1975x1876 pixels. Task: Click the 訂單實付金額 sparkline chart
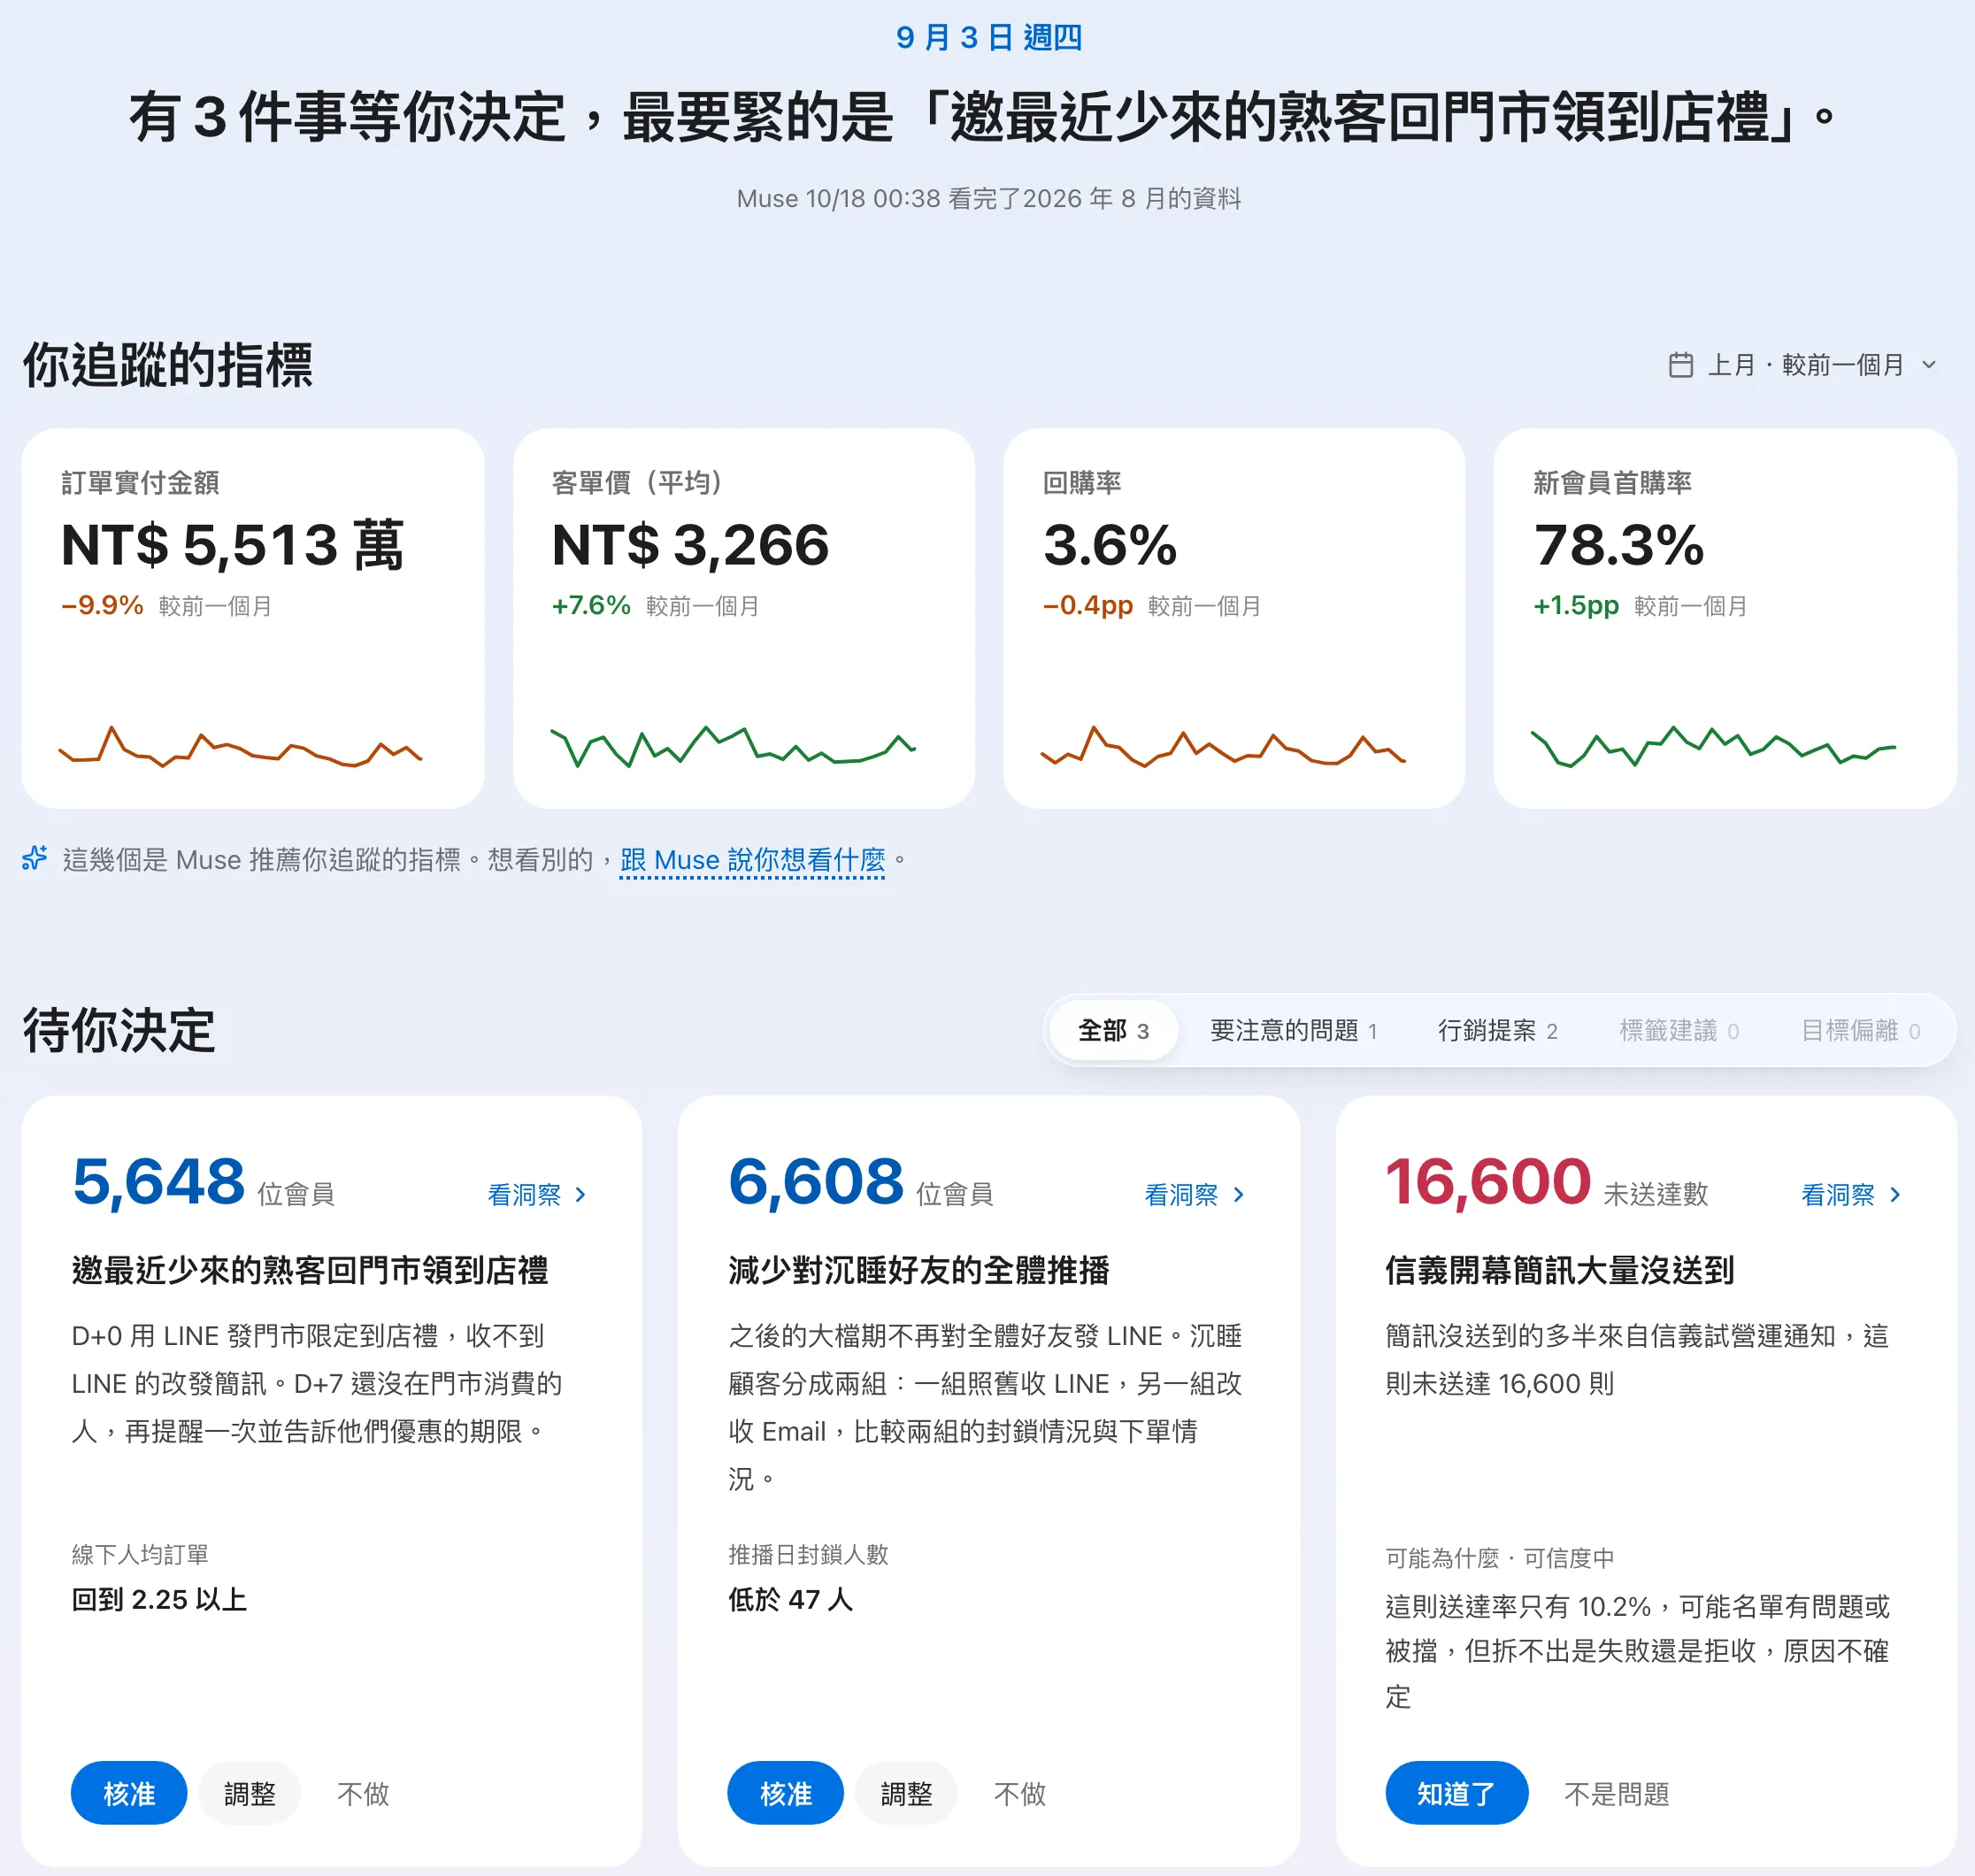tap(240, 746)
